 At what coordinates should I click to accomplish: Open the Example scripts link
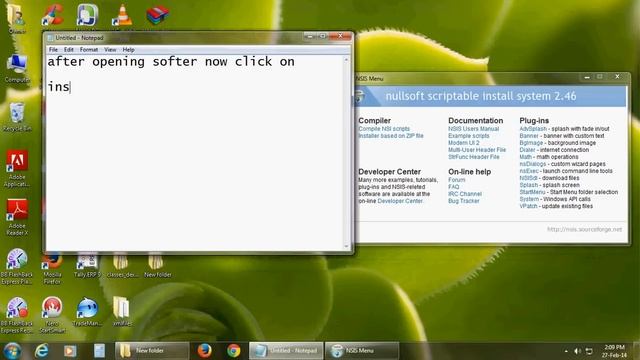pyautogui.click(x=469, y=136)
